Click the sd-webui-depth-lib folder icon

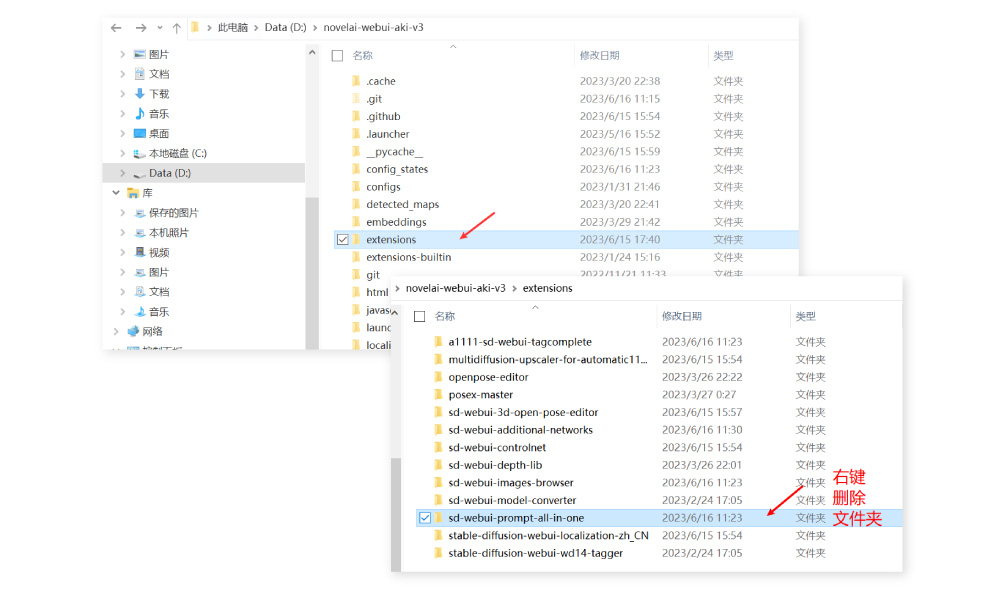pos(438,465)
